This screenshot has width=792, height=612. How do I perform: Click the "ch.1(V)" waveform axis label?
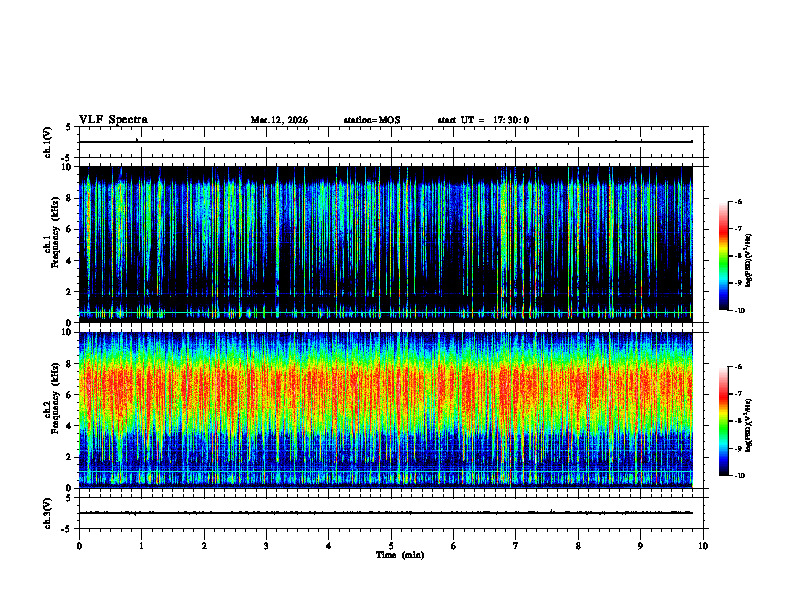click(x=48, y=142)
